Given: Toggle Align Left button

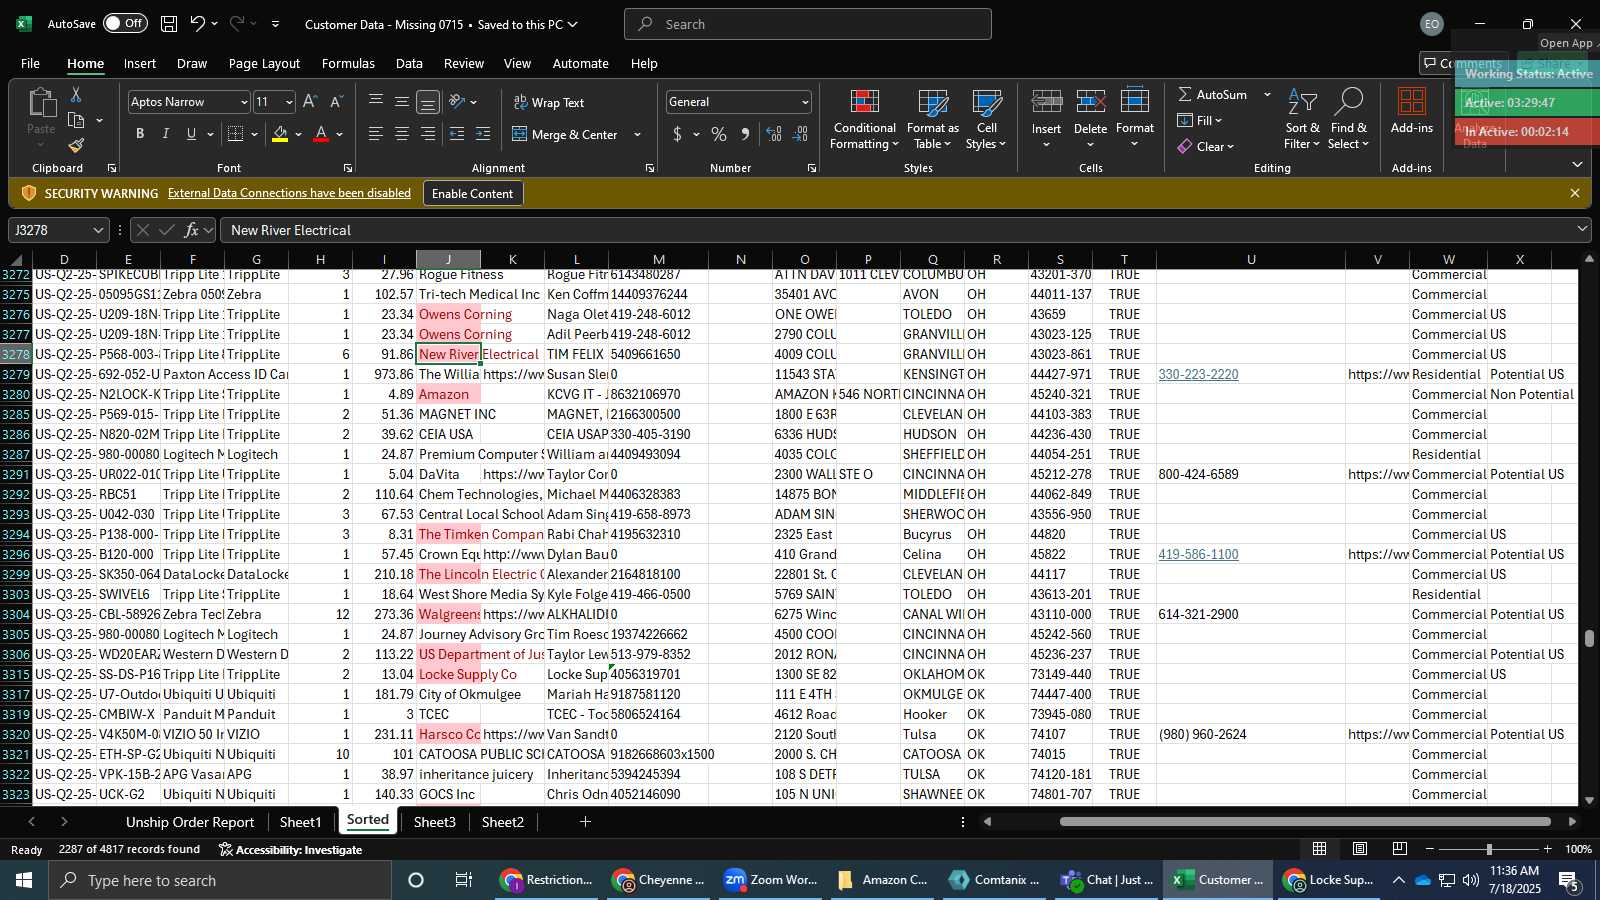Looking at the screenshot, I should pos(376,134).
